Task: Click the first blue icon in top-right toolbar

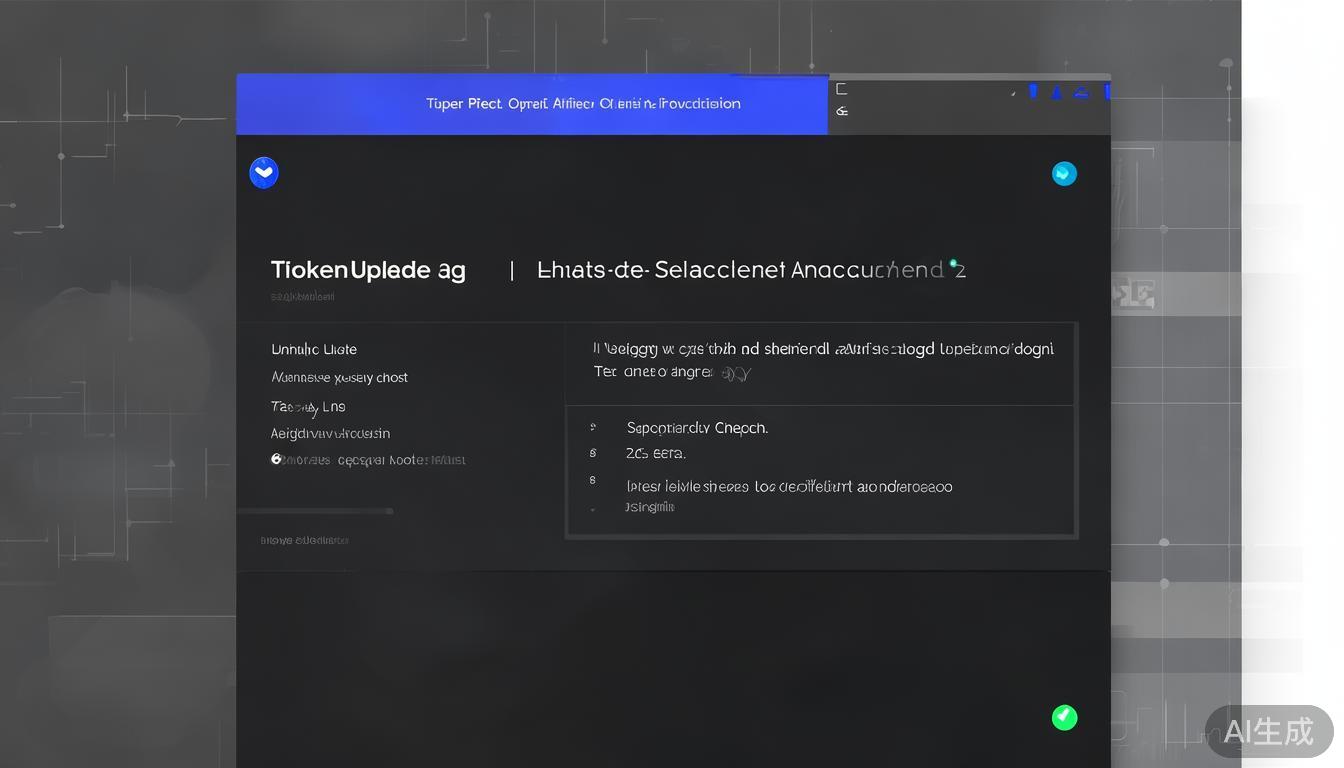Action: [x=1033, y=92]
